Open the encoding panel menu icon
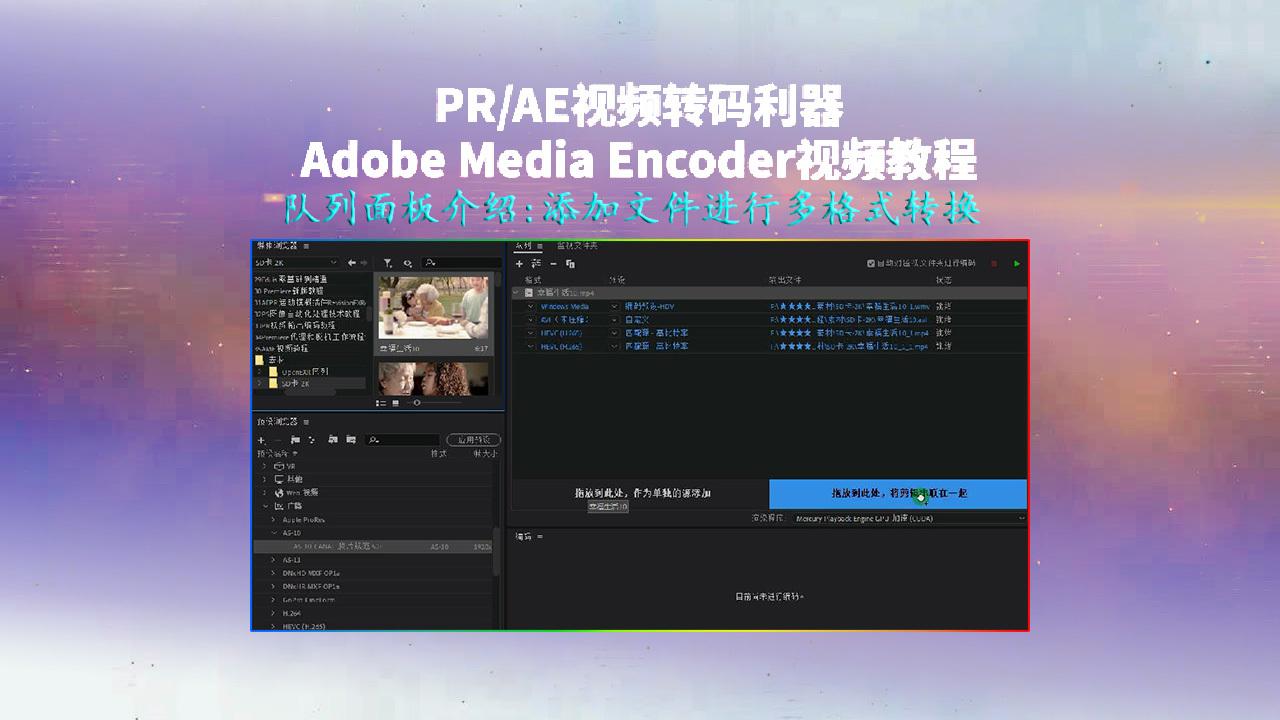 (540, 537)
